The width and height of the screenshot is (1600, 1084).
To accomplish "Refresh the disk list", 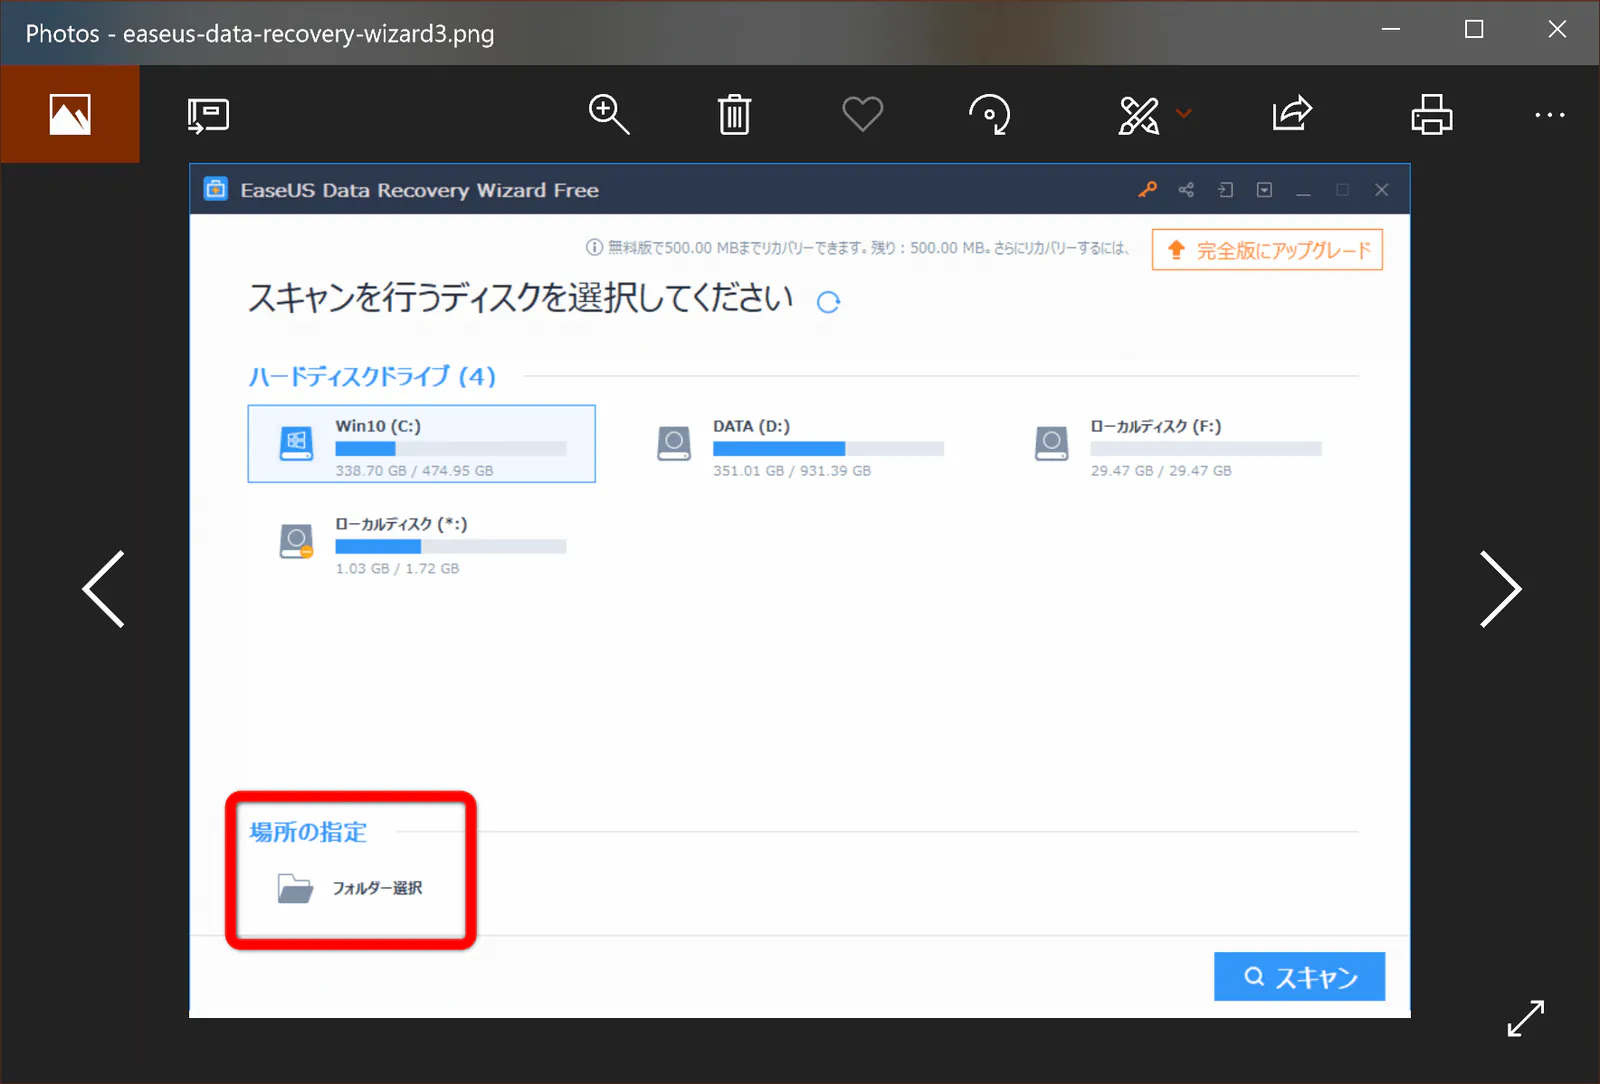I will pos(828,302).
